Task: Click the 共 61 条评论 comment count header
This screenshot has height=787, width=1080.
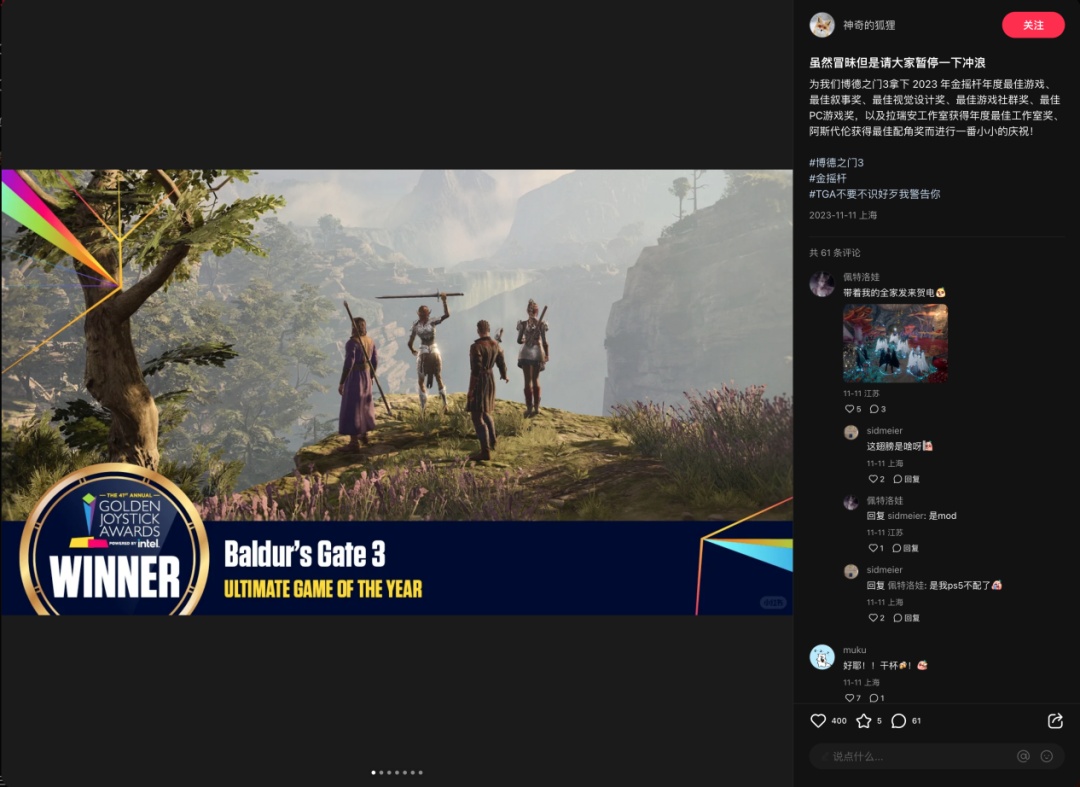Action: click(x=835, y=253)
